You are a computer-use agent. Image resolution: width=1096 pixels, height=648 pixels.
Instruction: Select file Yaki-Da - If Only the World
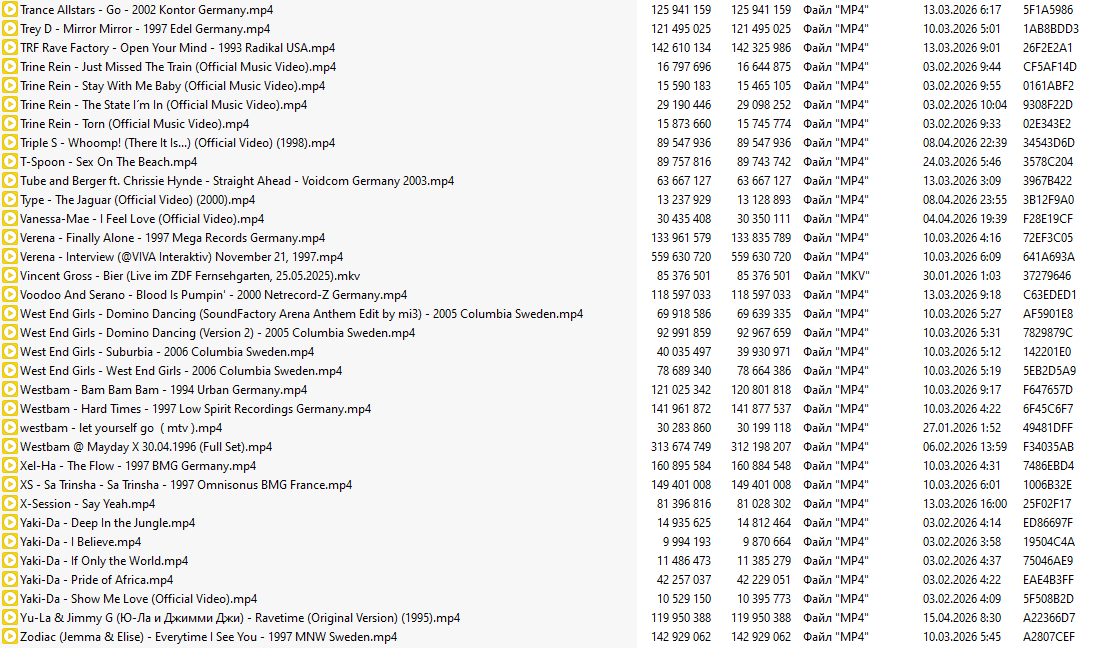(104, 561)
